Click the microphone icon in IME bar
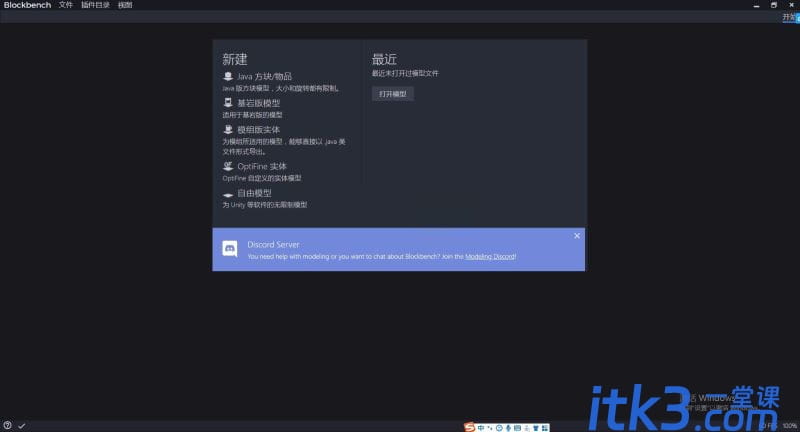 coord(508,428)
